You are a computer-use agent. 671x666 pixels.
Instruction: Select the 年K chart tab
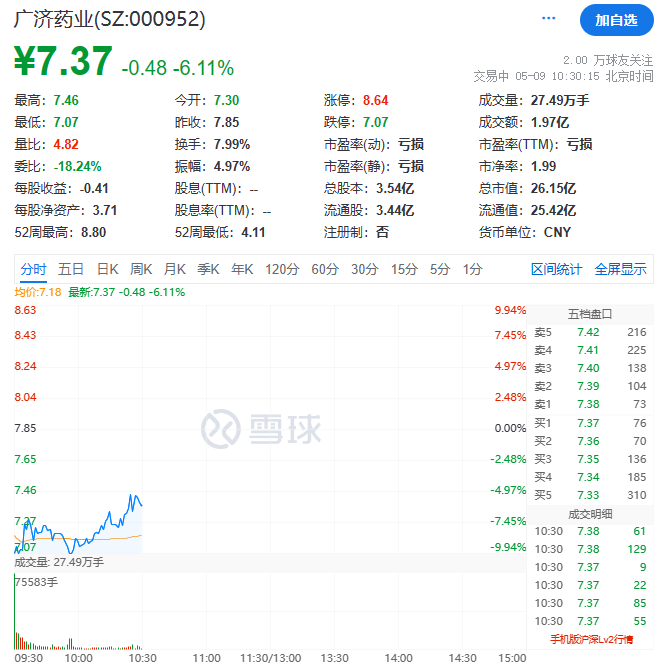click(x=242, y=269)
